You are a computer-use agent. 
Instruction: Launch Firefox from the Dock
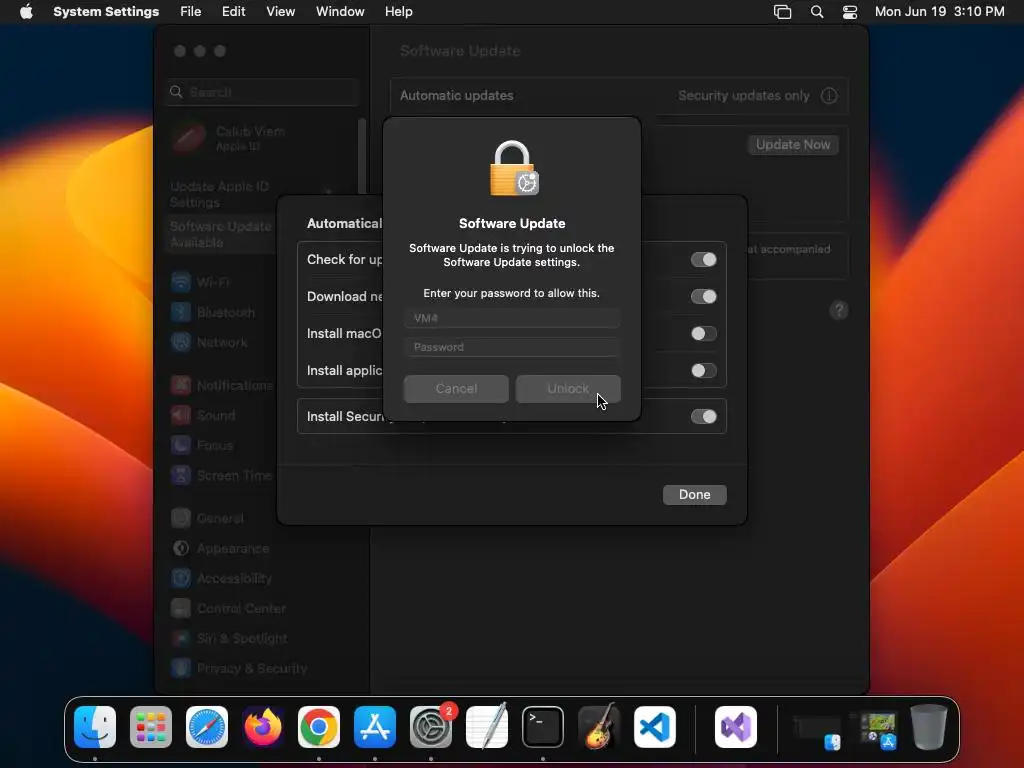coord(263,727)
